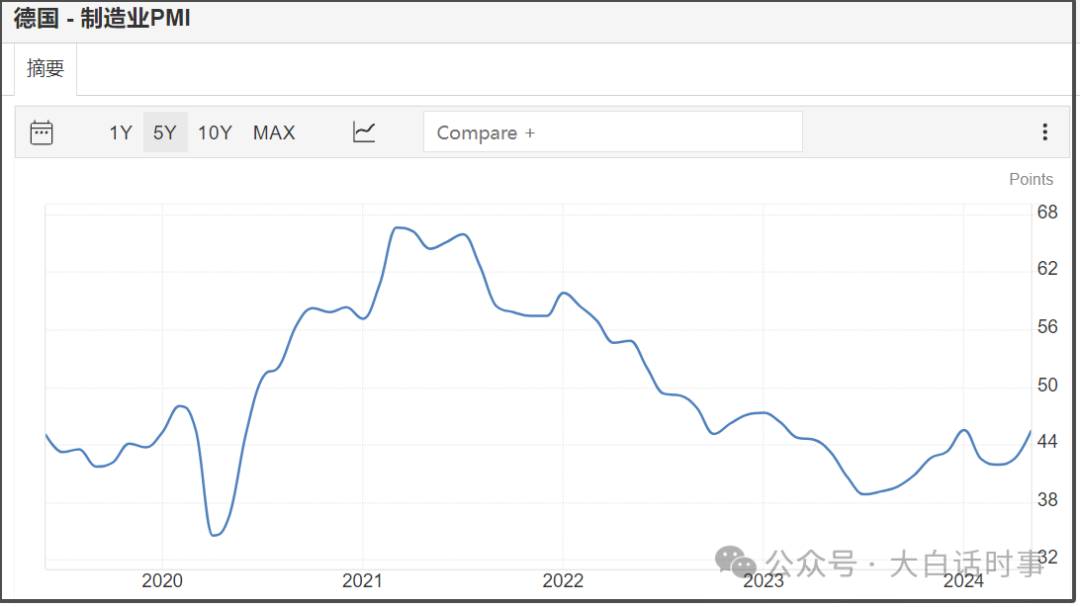Viewport: 1080px width, 607px height.
Task: Click the 2021 peak of the PMI line
Action: tap(397, 227)
